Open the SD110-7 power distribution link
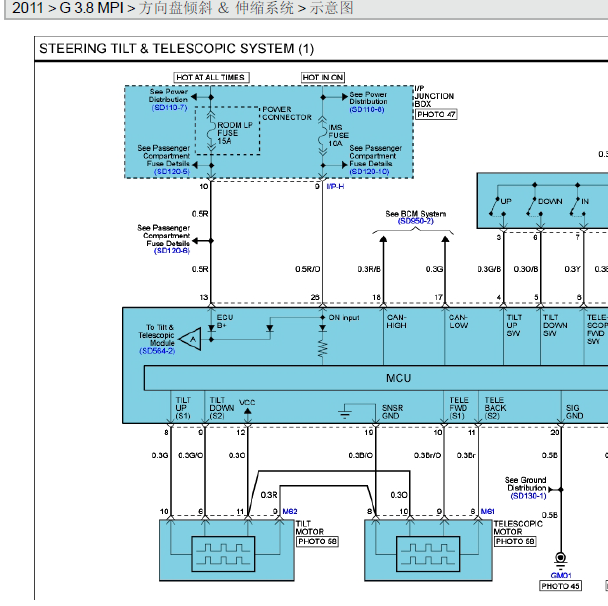 click(169, 107)
